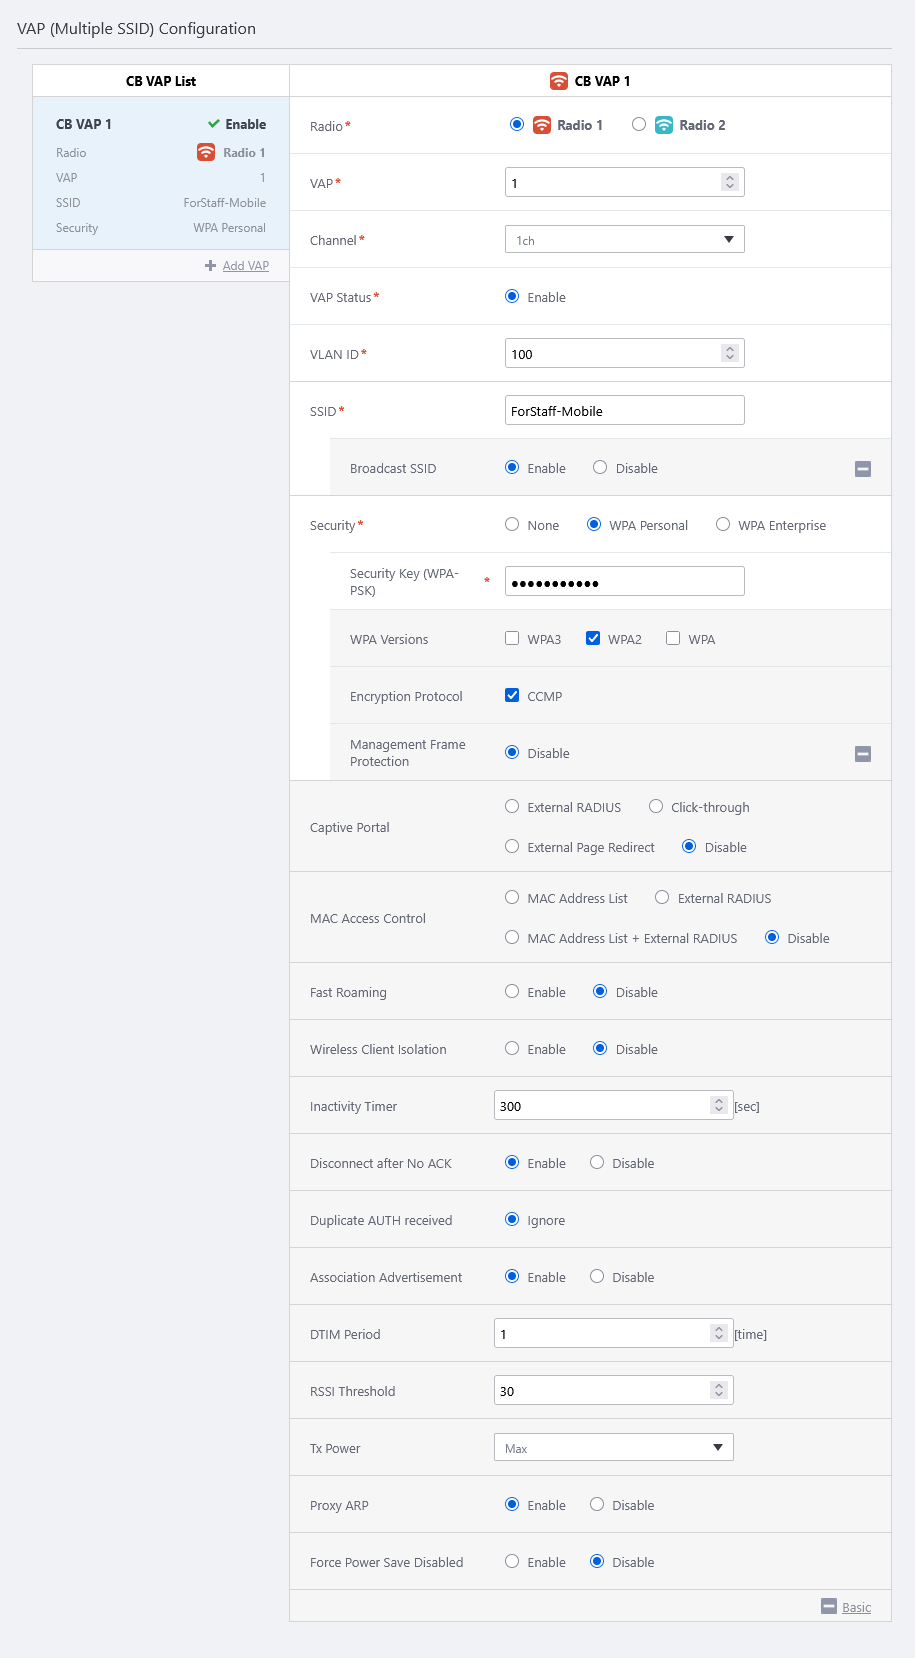Collapse the Broadcast SSID section minus icon

point(863,469)
